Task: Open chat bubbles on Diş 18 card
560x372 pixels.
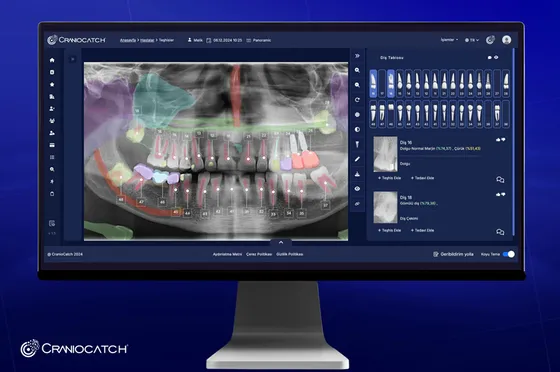Action: click(500, 232)
